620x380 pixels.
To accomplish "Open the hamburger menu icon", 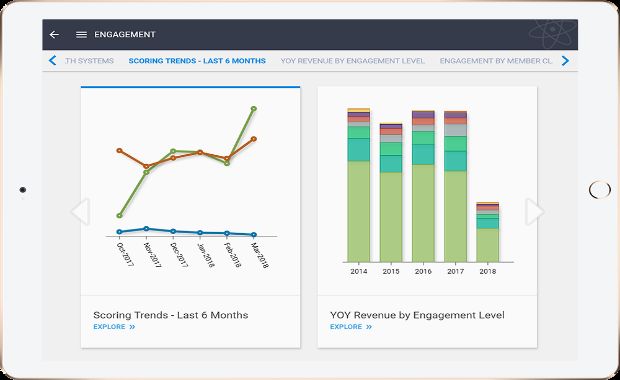I will pos(81,35).
